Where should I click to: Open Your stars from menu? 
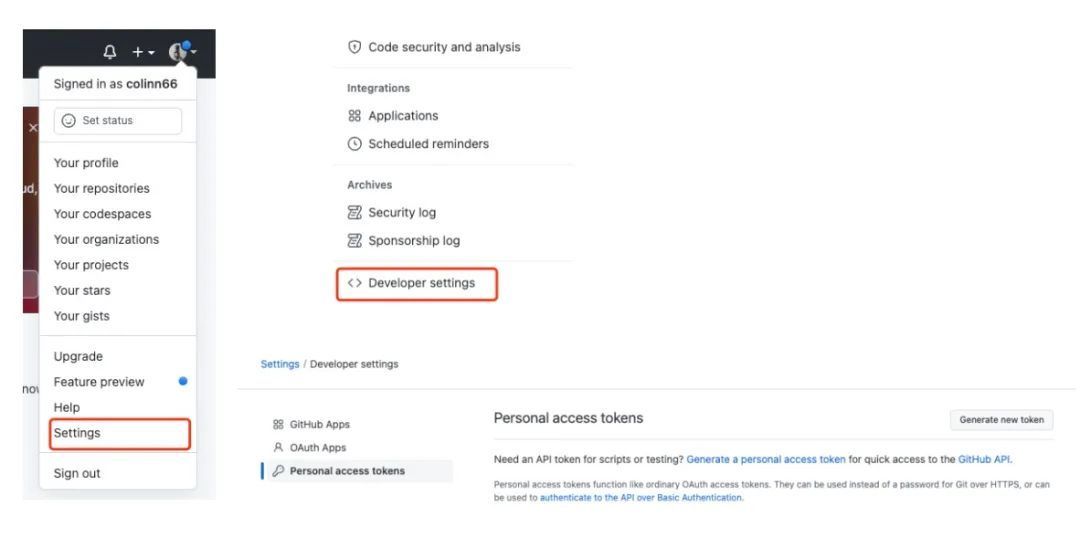click(x=82, y=290)
